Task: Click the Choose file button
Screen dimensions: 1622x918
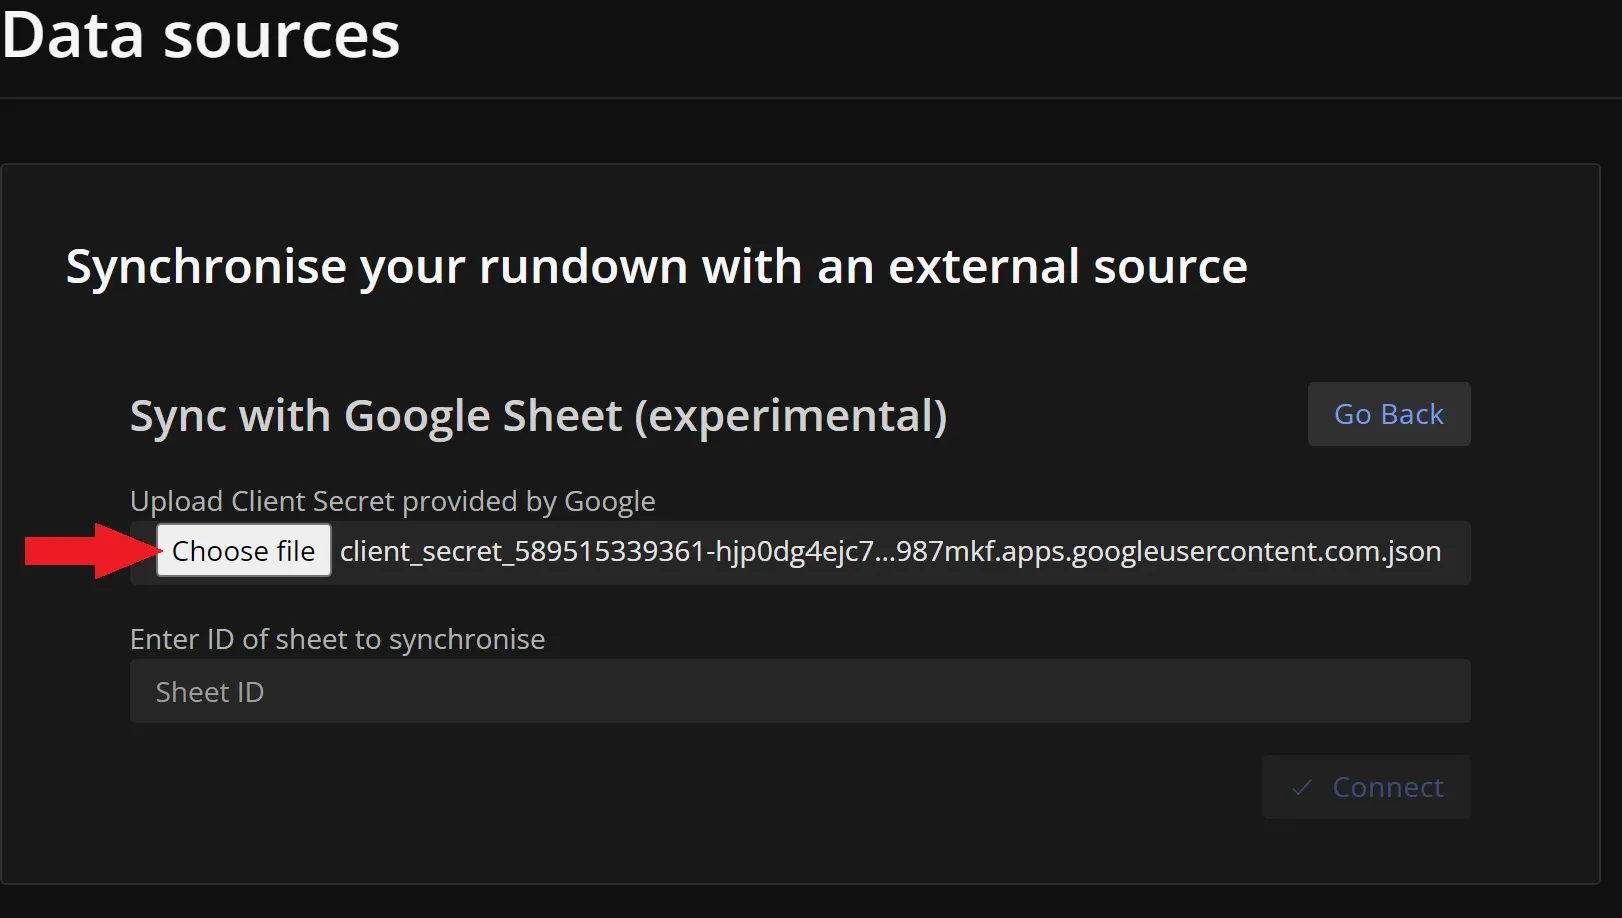Action: 243,551
